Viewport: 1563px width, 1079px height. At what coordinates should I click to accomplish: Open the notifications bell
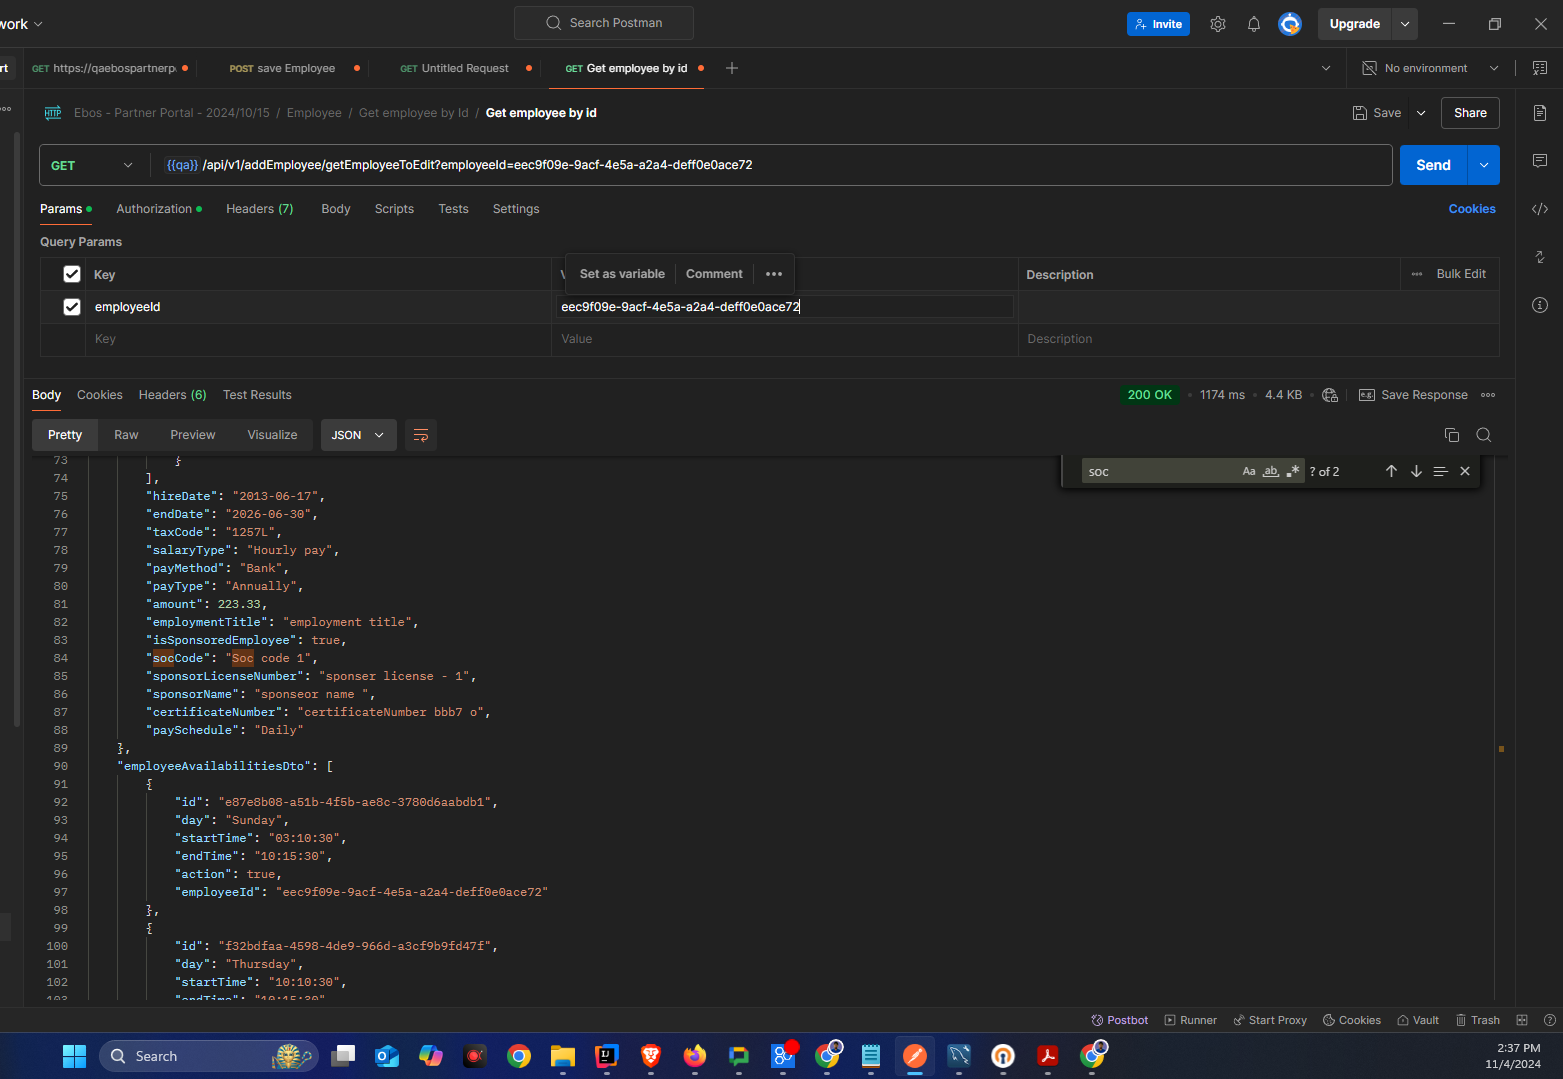tap(1254, 24)
